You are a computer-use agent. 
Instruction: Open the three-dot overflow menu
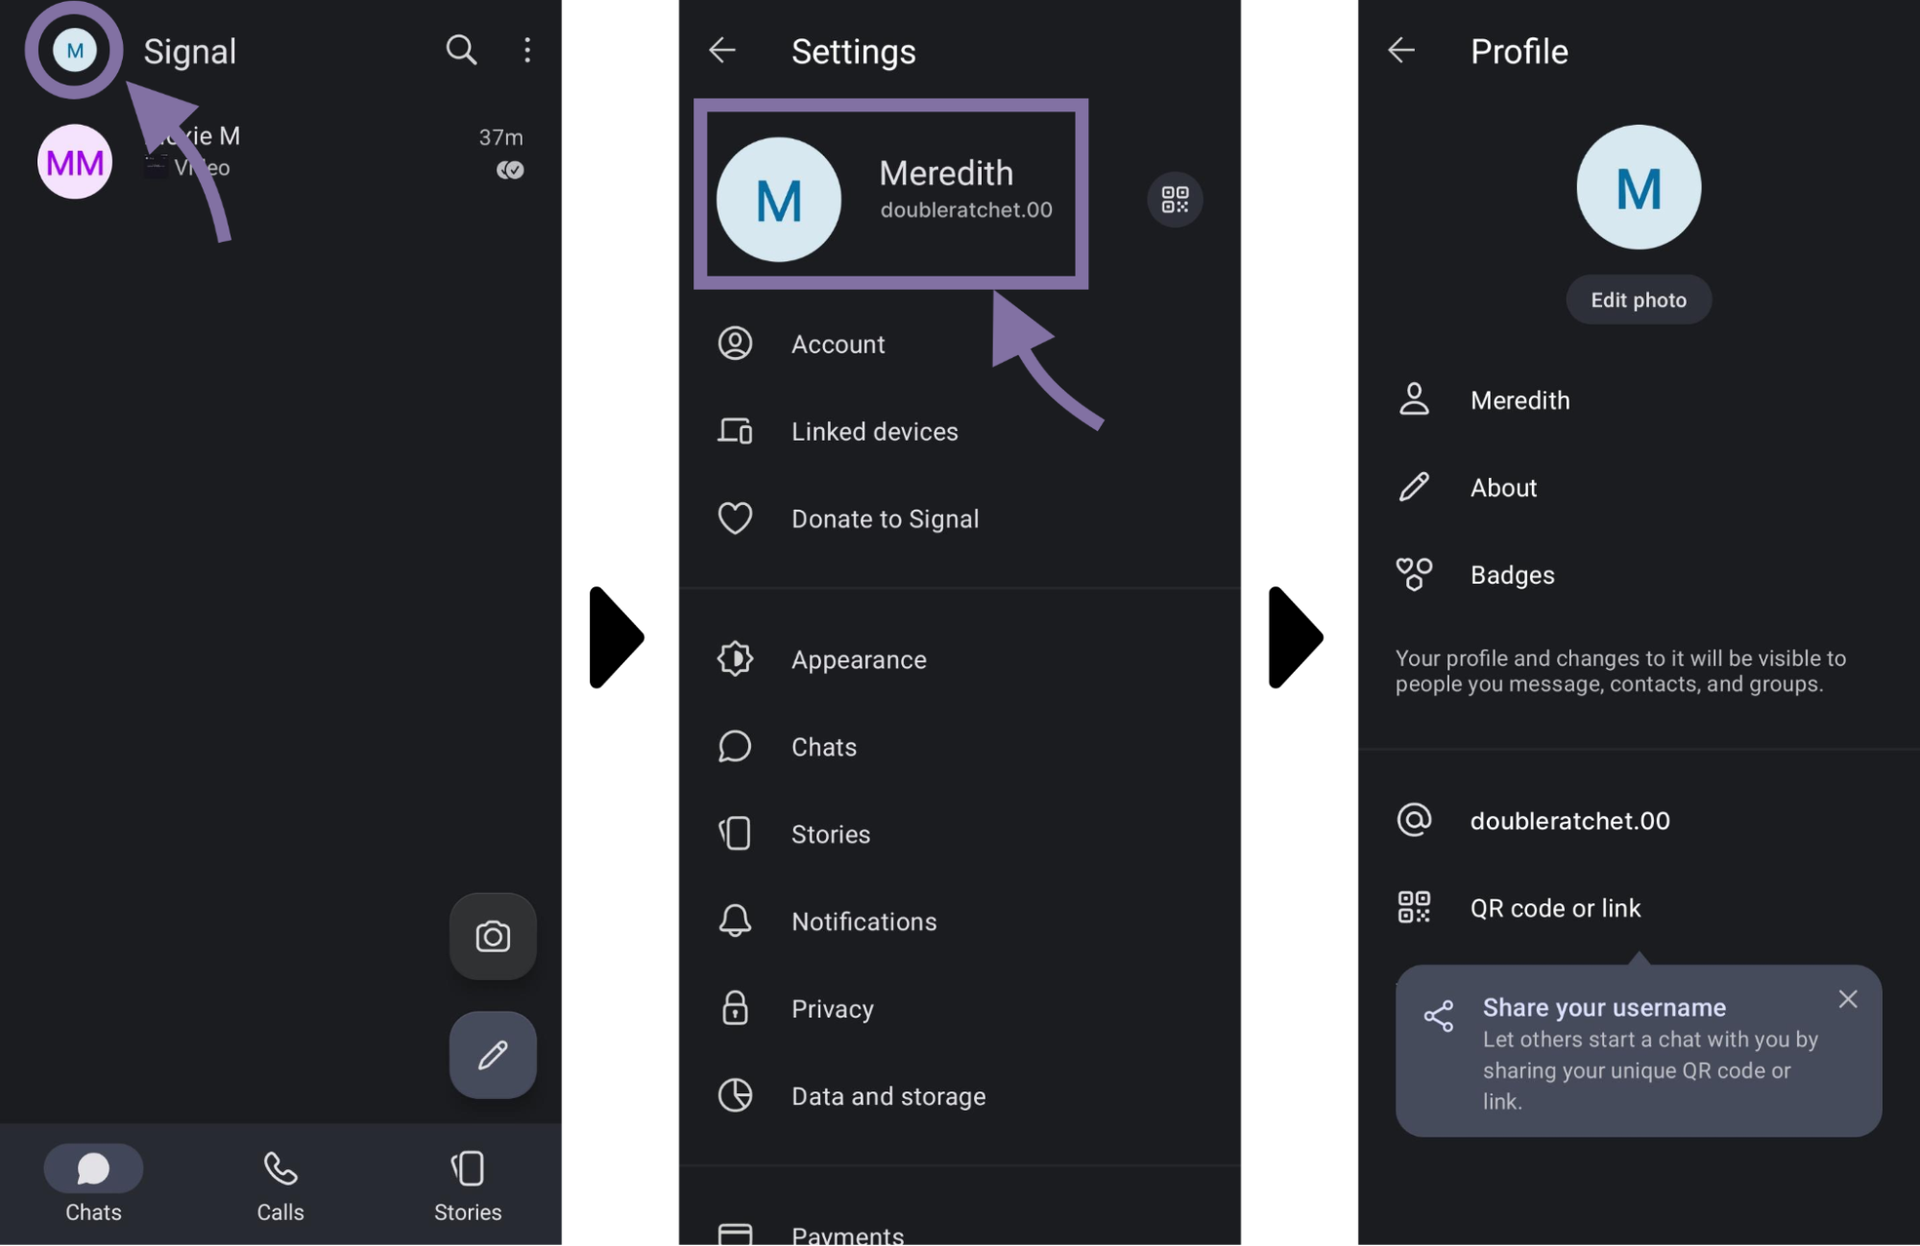[527, 50]
